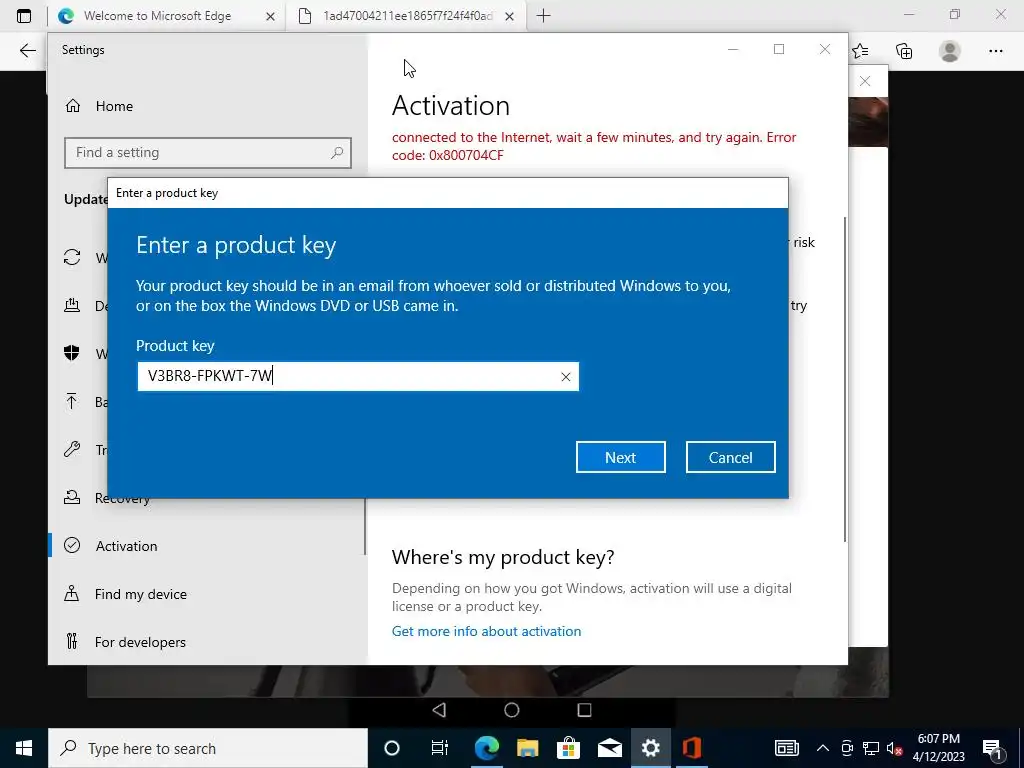The width and height of the screenshot is (1024, 768).
Task: Close the 1ad47004211ee browser tab
Action: click(510, 17)
